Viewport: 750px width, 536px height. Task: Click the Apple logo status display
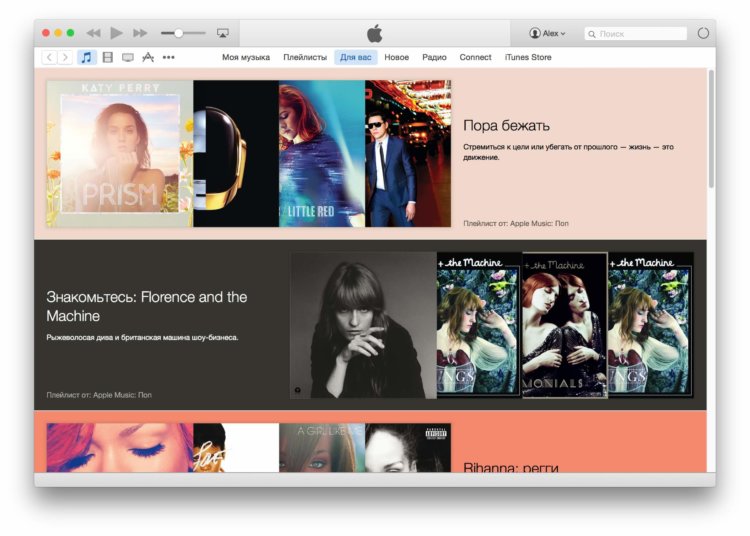(x=375, y=33)
